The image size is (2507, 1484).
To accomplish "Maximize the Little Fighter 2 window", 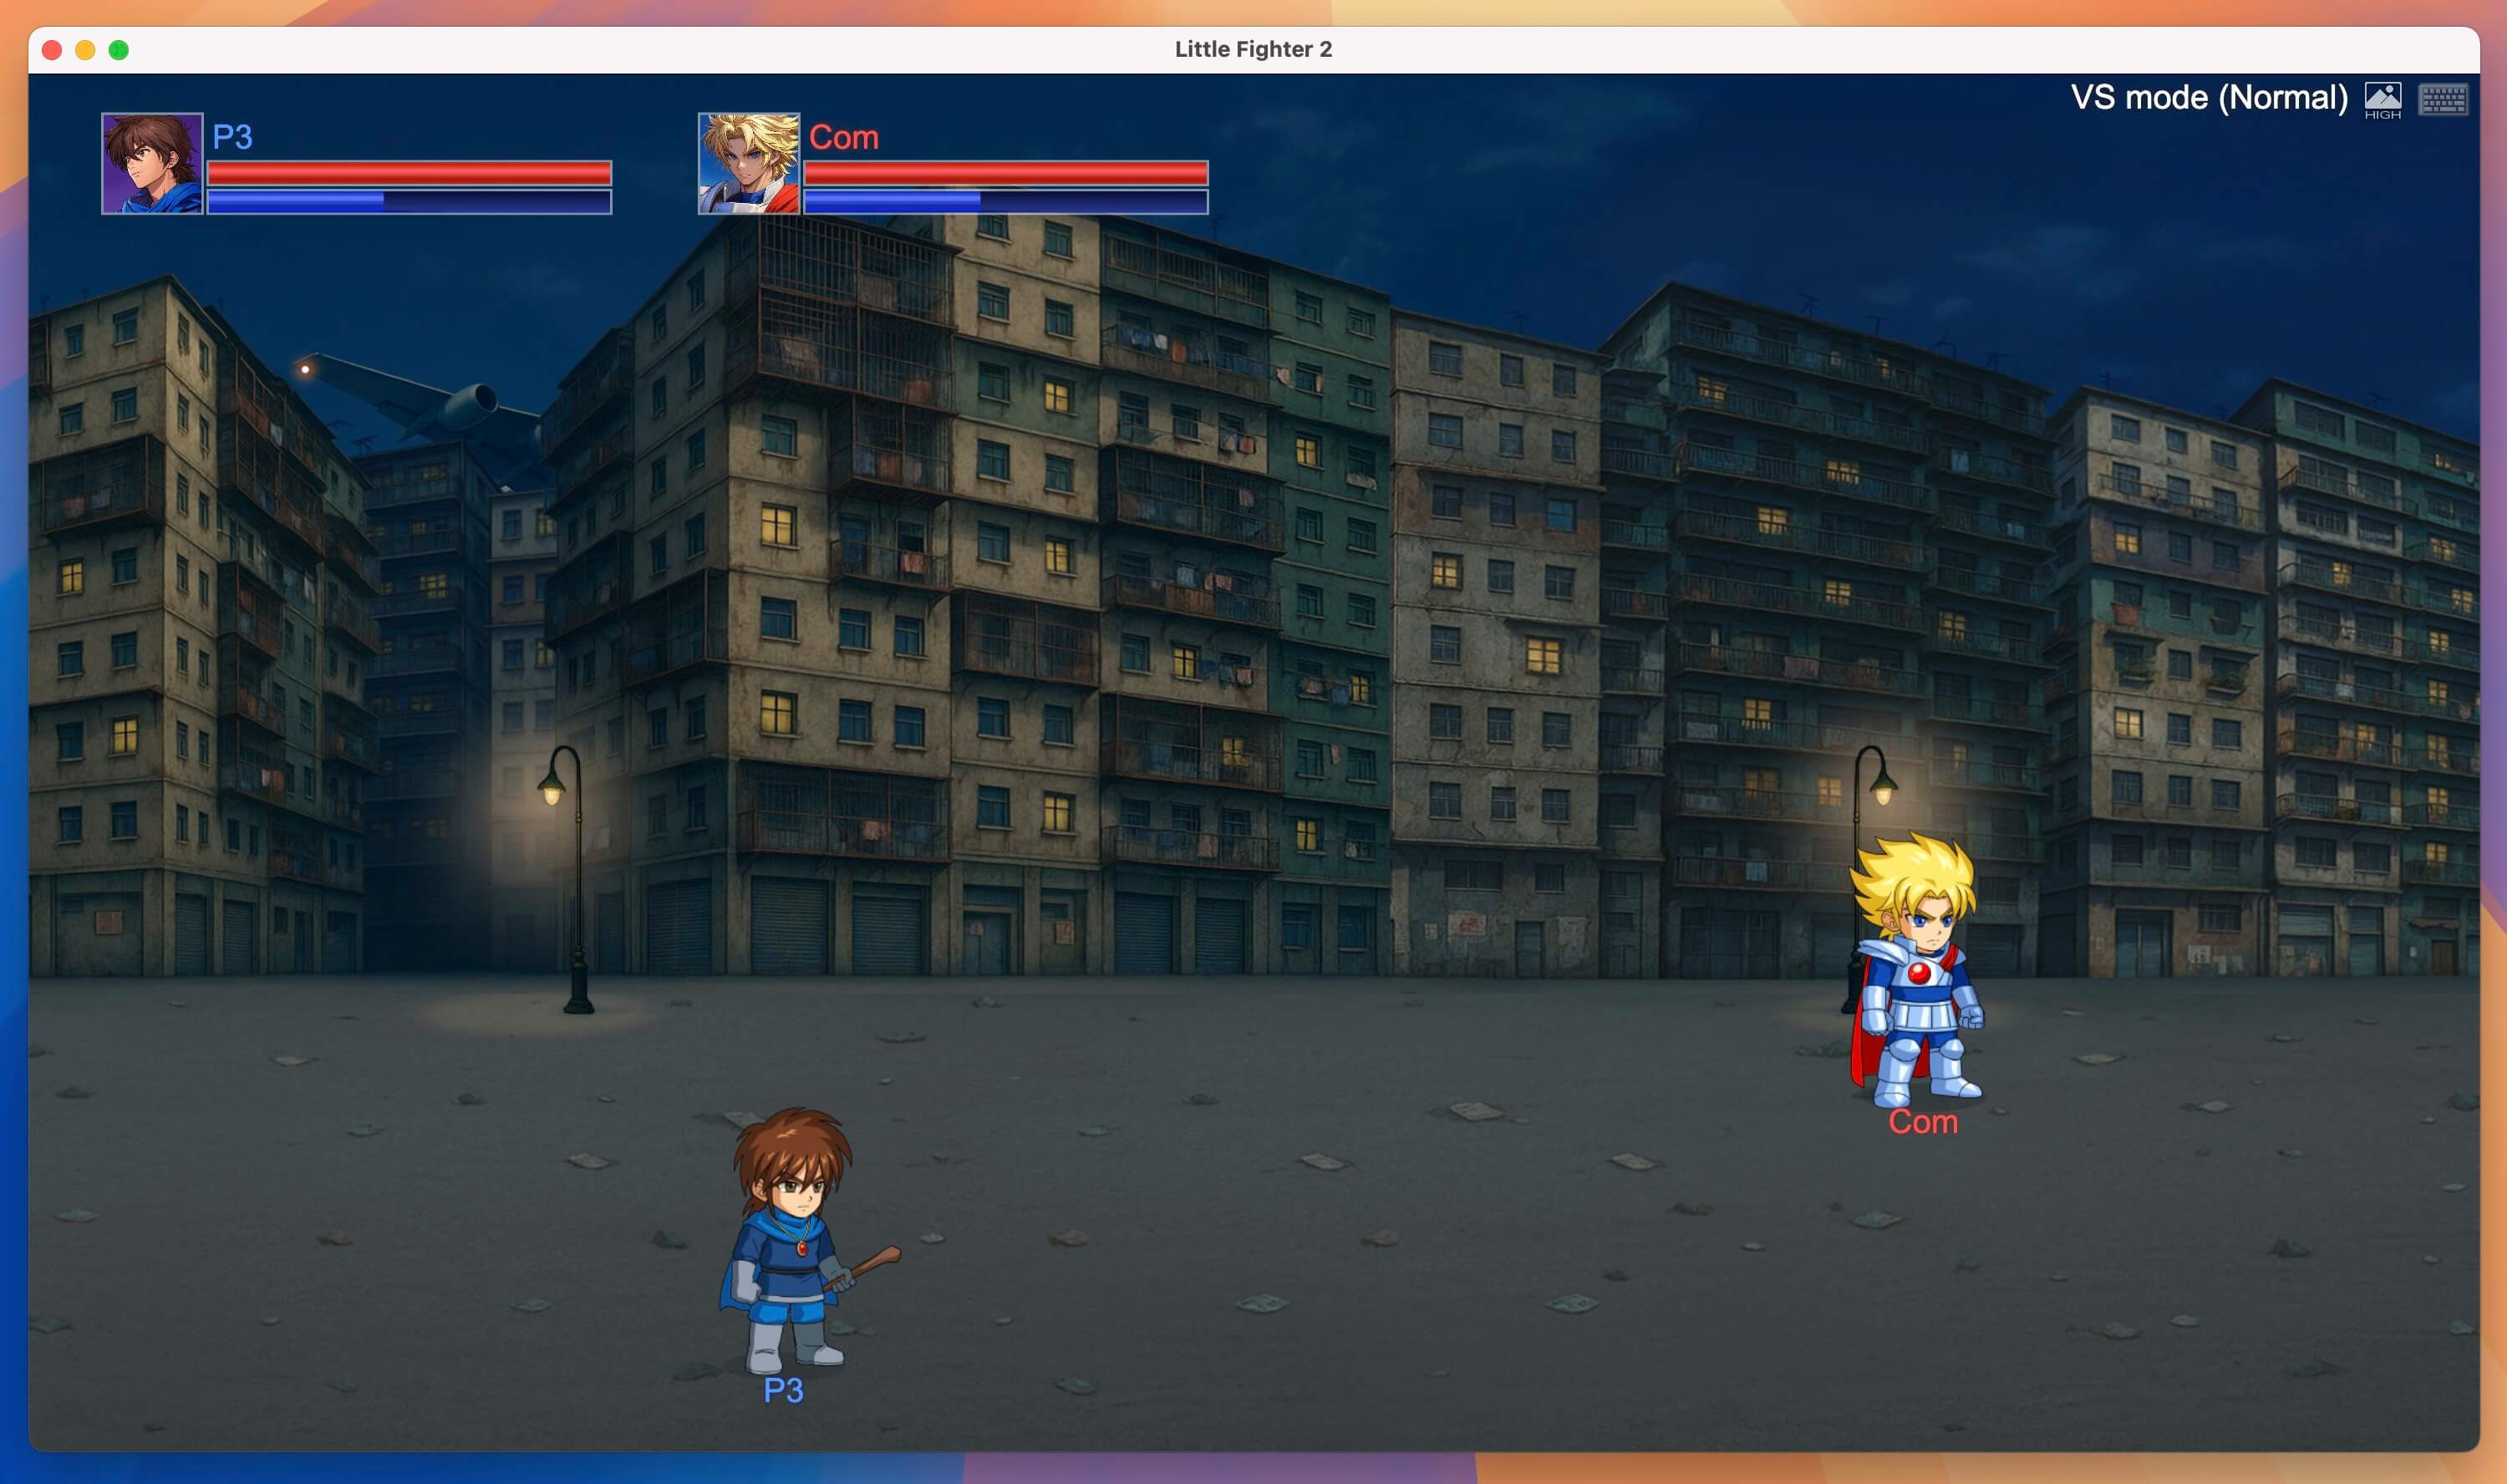I will tap(119, 50).
